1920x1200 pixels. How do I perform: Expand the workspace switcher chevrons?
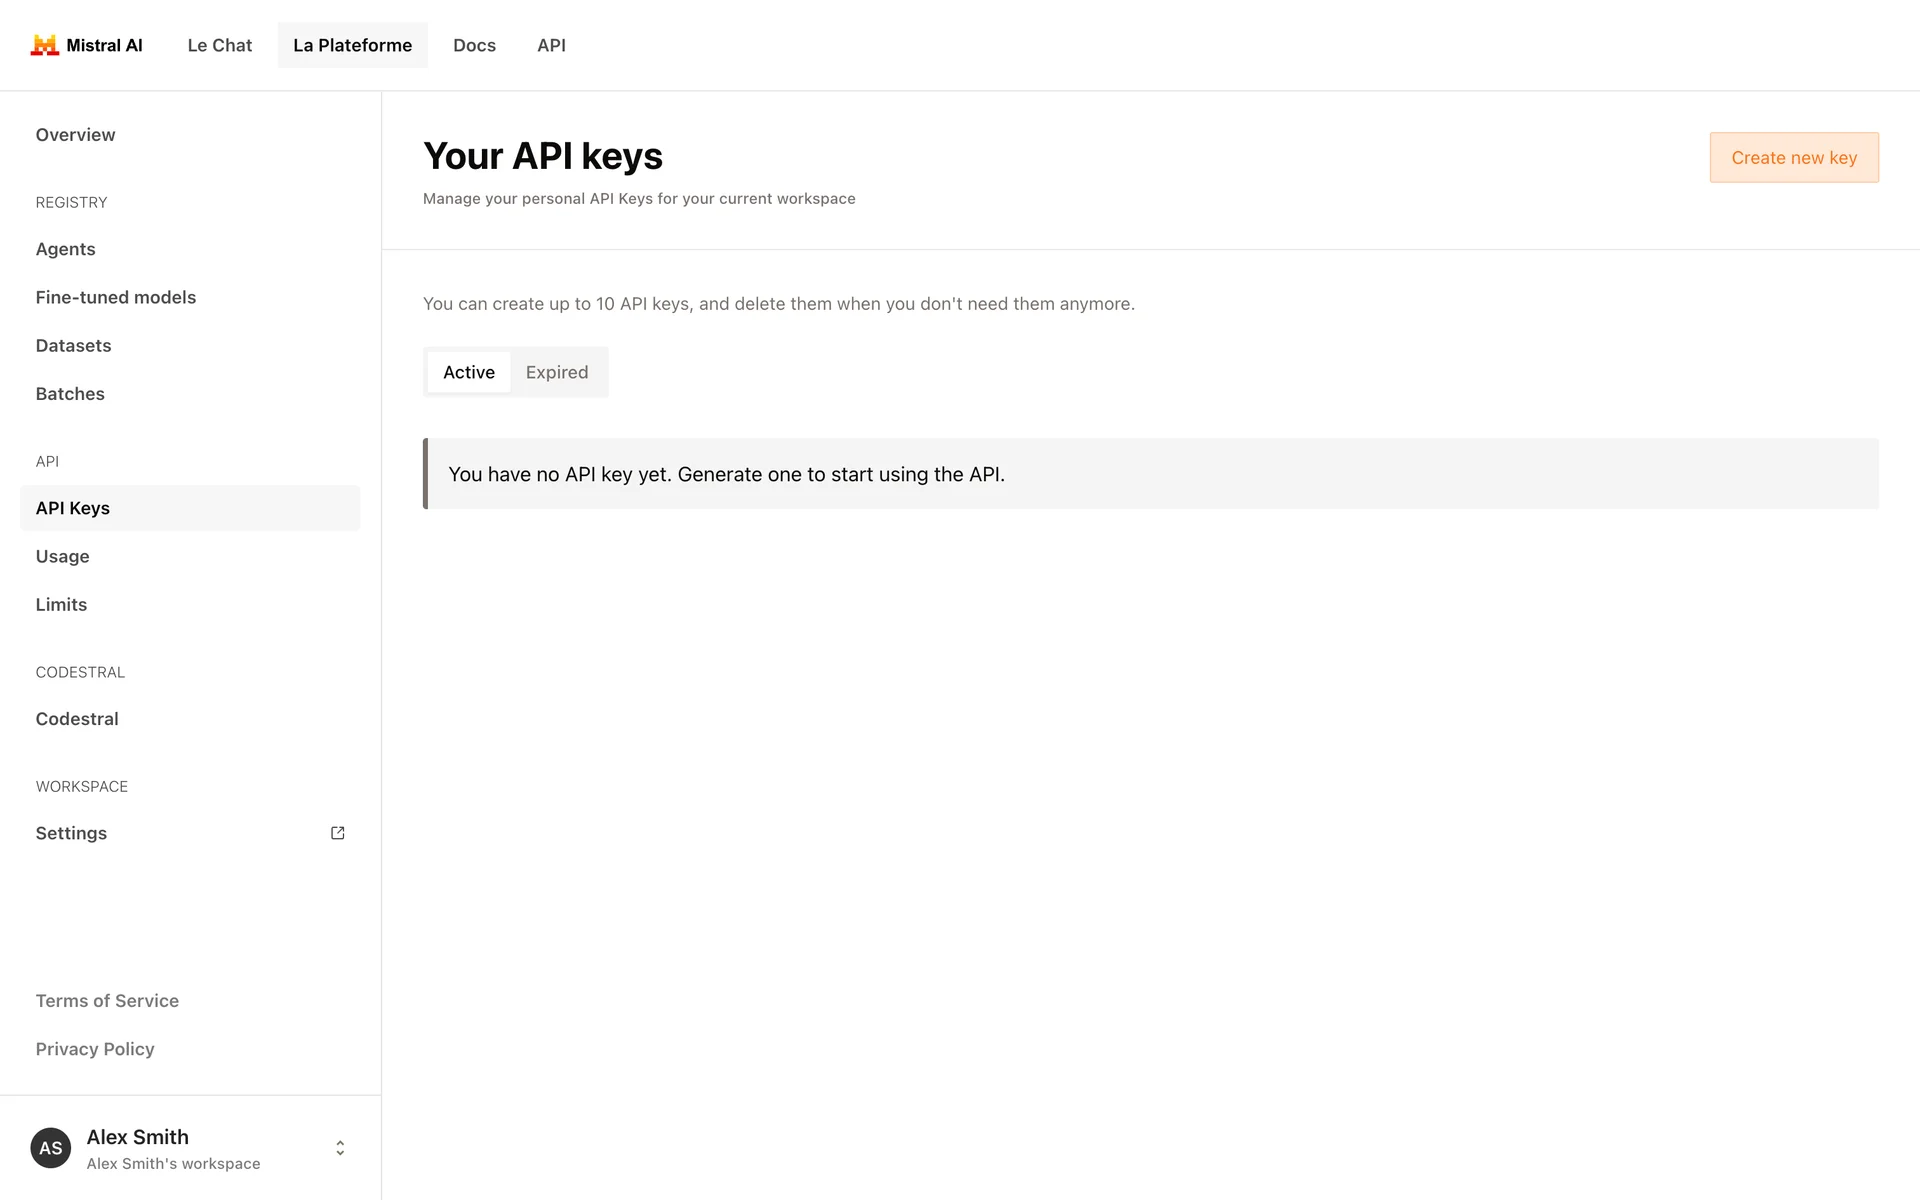pos(340,1148)
